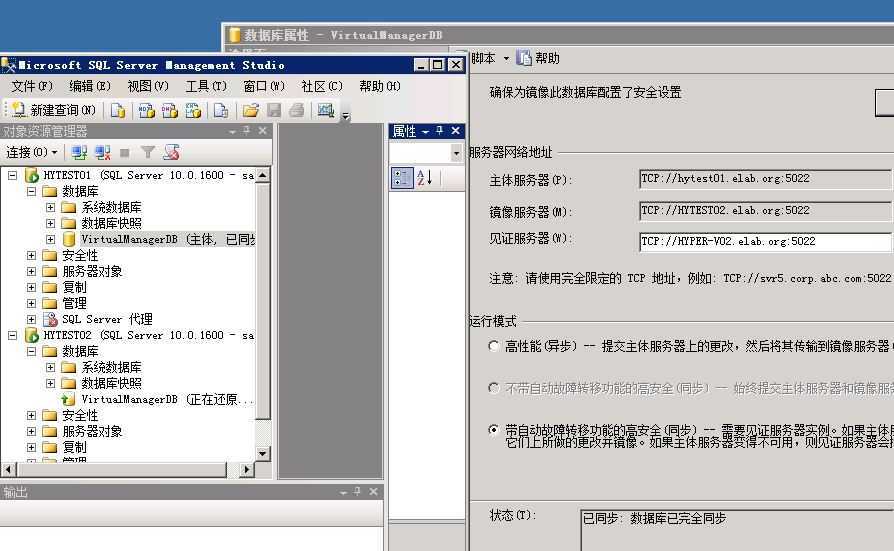The image size is (894, 551).
Task: Pin the 输出 output panel
Action: click(357, 491)
